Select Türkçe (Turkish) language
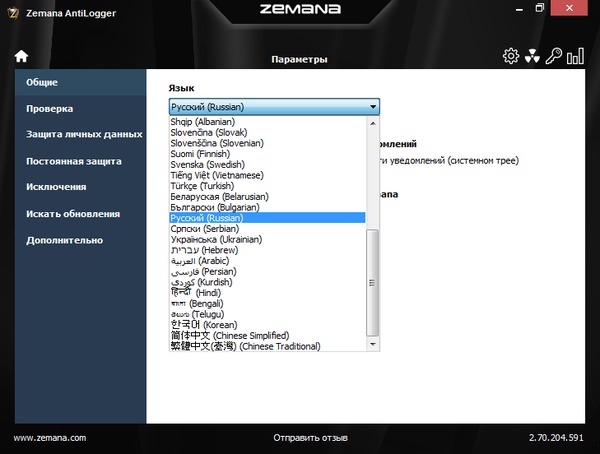 pyautogui.click(x=267, y=186)
